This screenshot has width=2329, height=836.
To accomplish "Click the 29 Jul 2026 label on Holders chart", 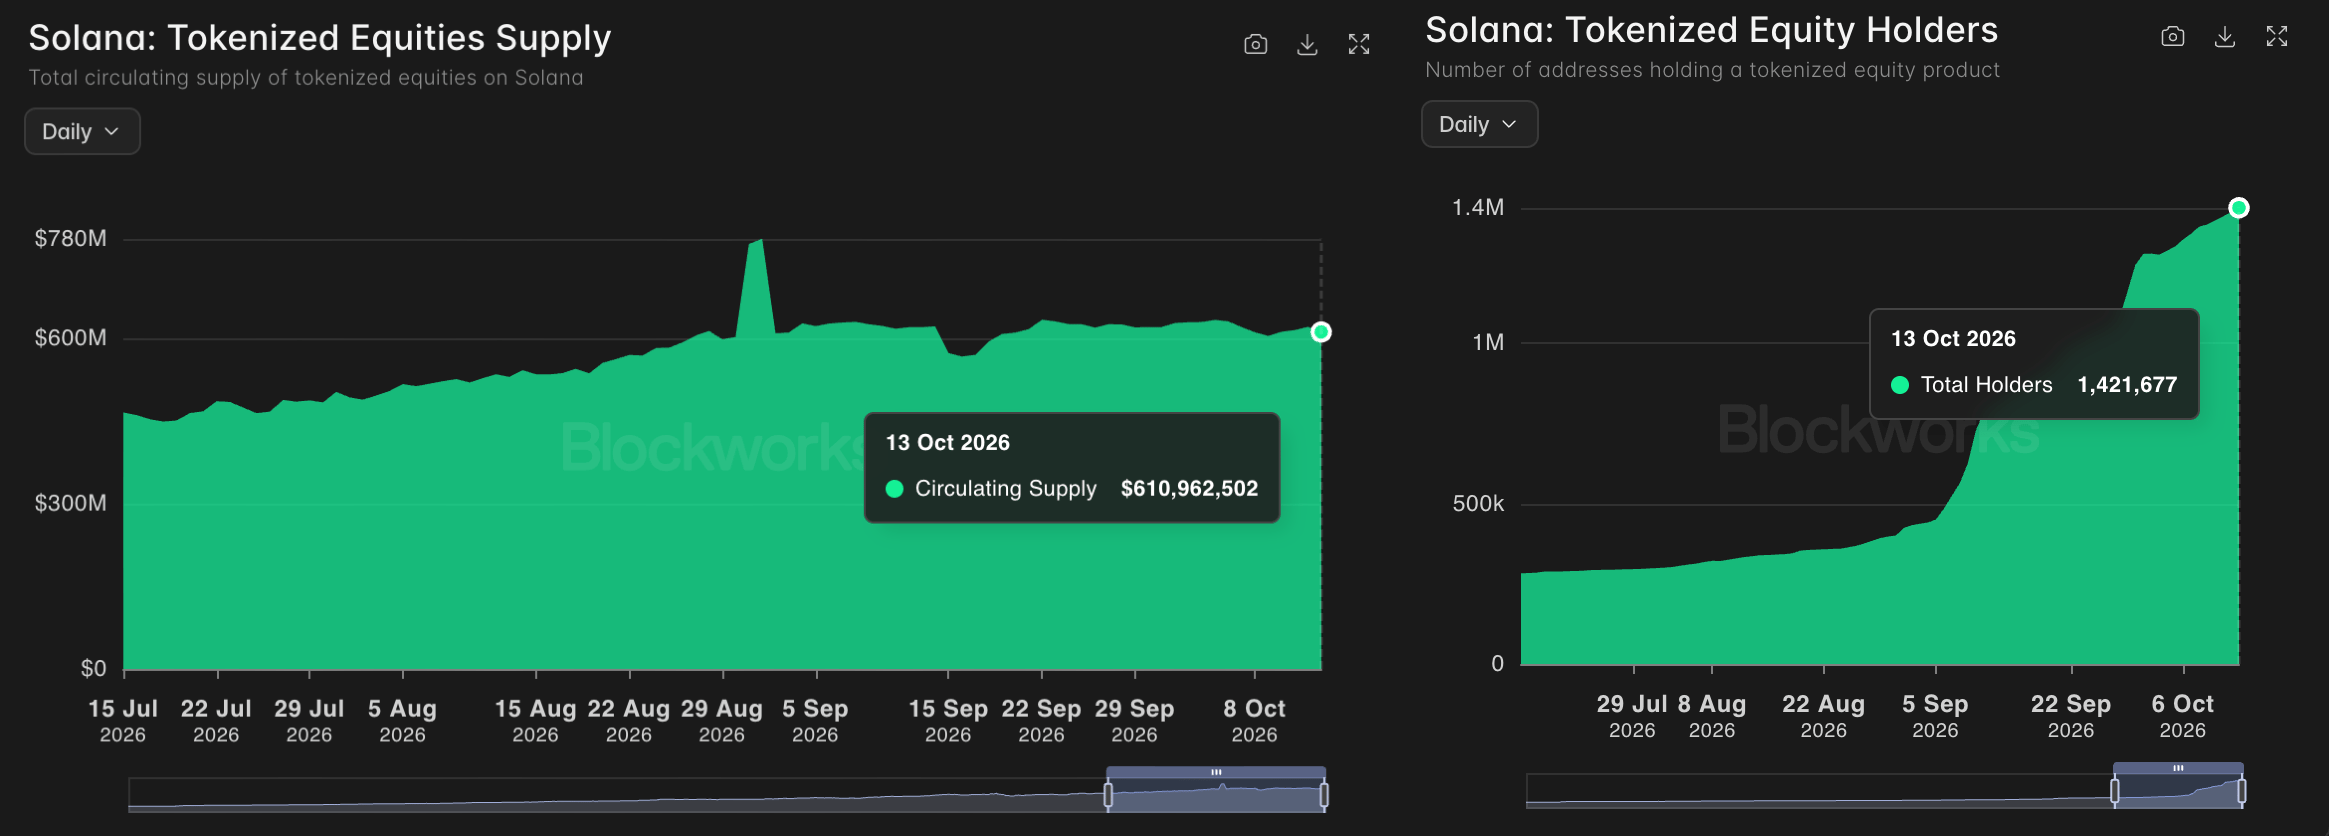I will click(x=1632, y=717).
